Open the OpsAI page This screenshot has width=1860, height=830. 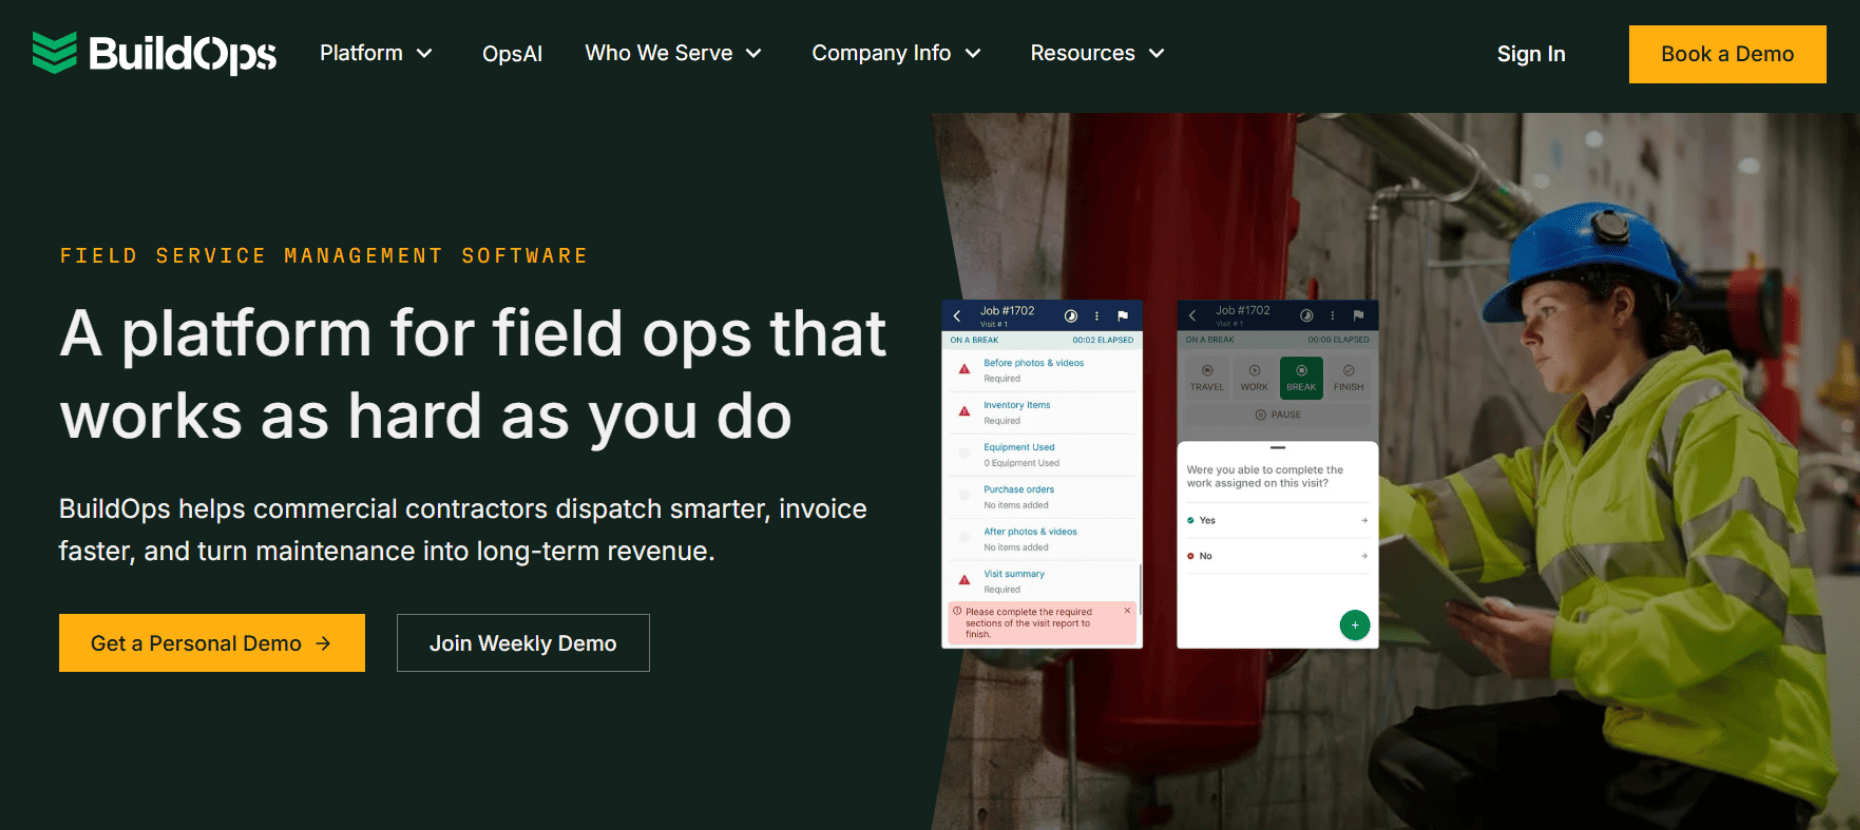tap(512, 54)
